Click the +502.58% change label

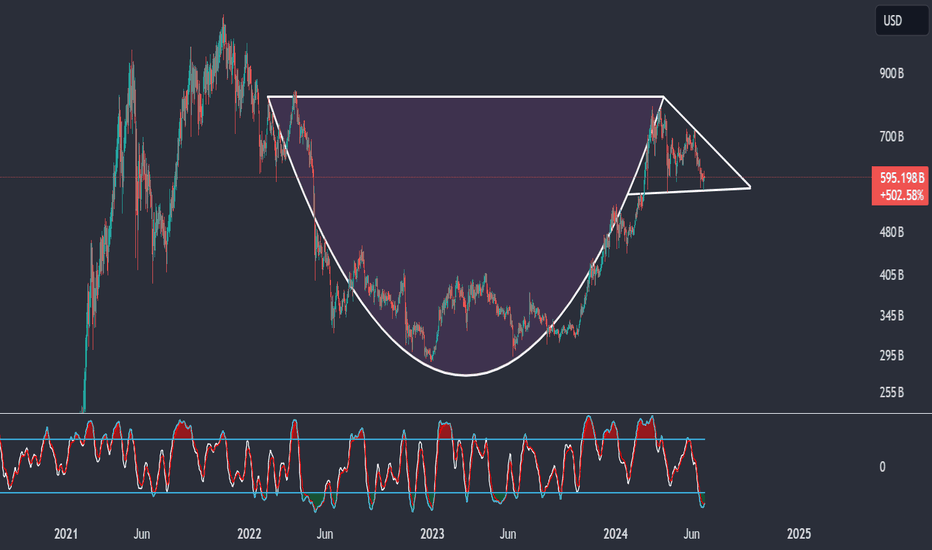pyautogui.click(x=902, y=195)
